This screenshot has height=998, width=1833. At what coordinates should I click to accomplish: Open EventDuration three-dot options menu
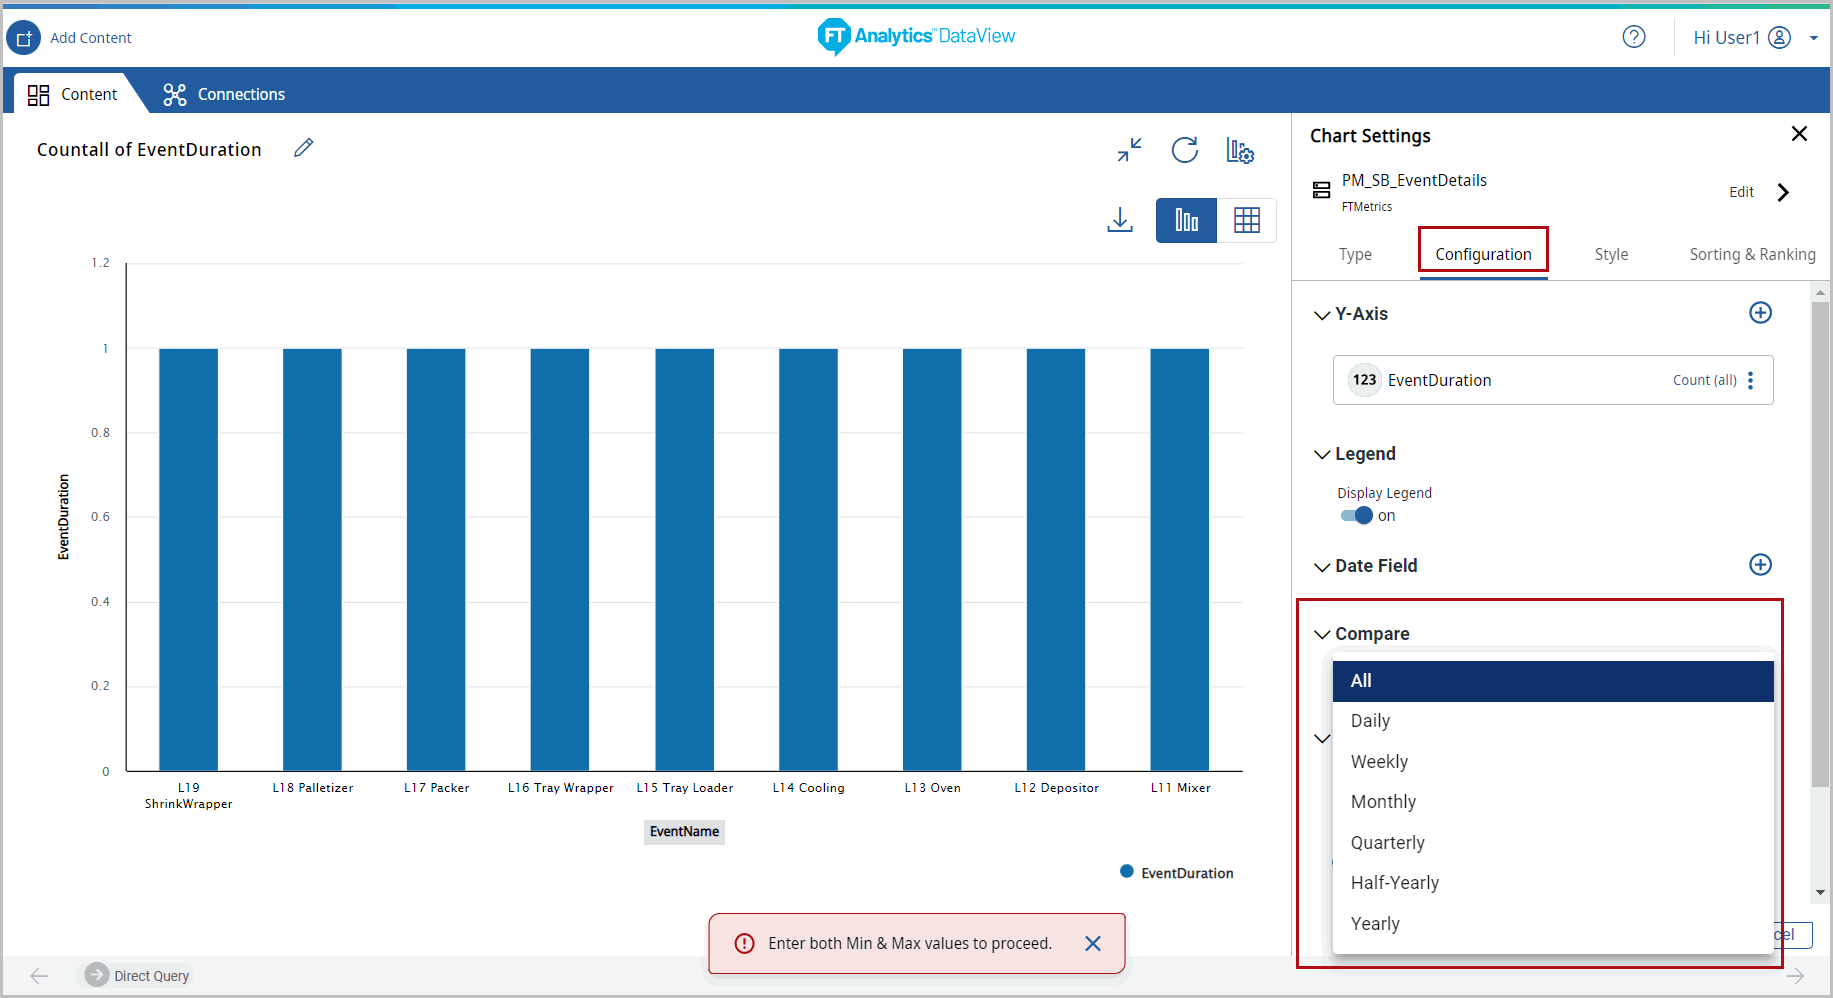(x=1750, y=380)
